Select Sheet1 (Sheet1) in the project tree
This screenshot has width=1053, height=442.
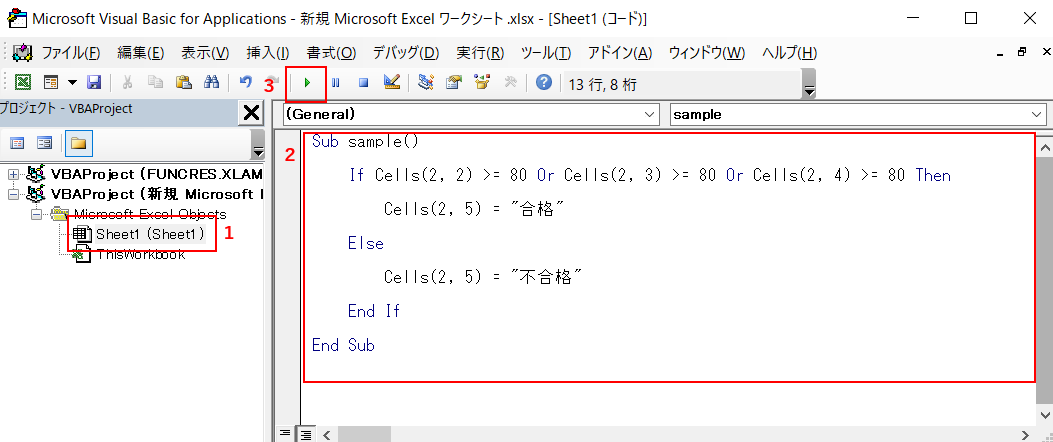[x=150, y=234]
